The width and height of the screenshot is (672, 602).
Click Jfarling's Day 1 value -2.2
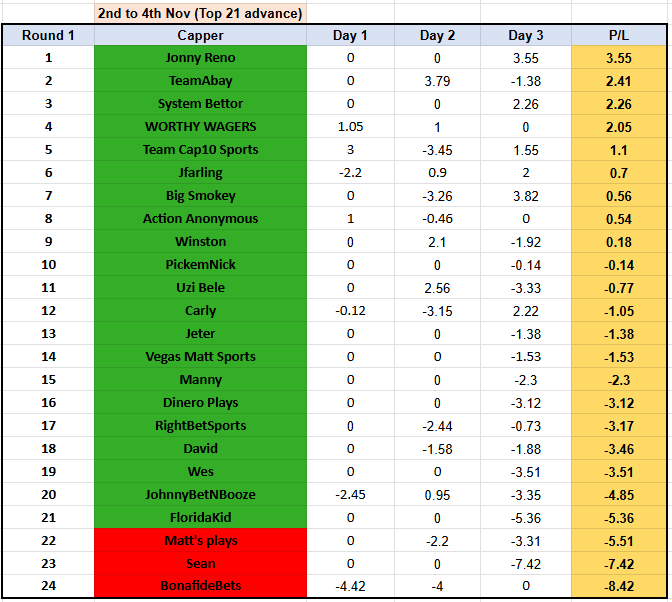point(350,173)
